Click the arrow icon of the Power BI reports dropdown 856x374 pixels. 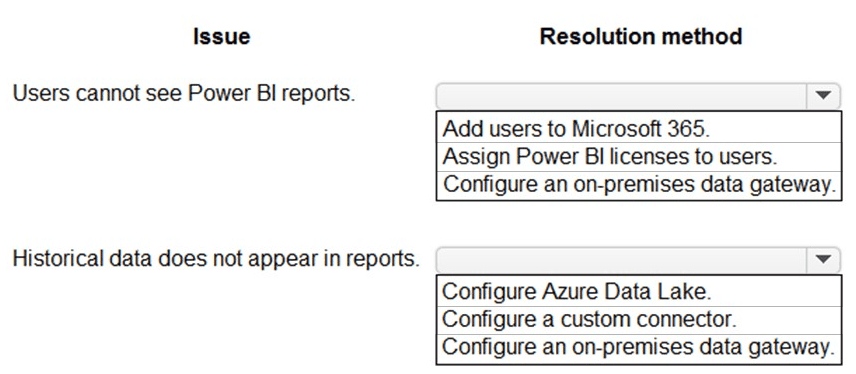[823, 96]
